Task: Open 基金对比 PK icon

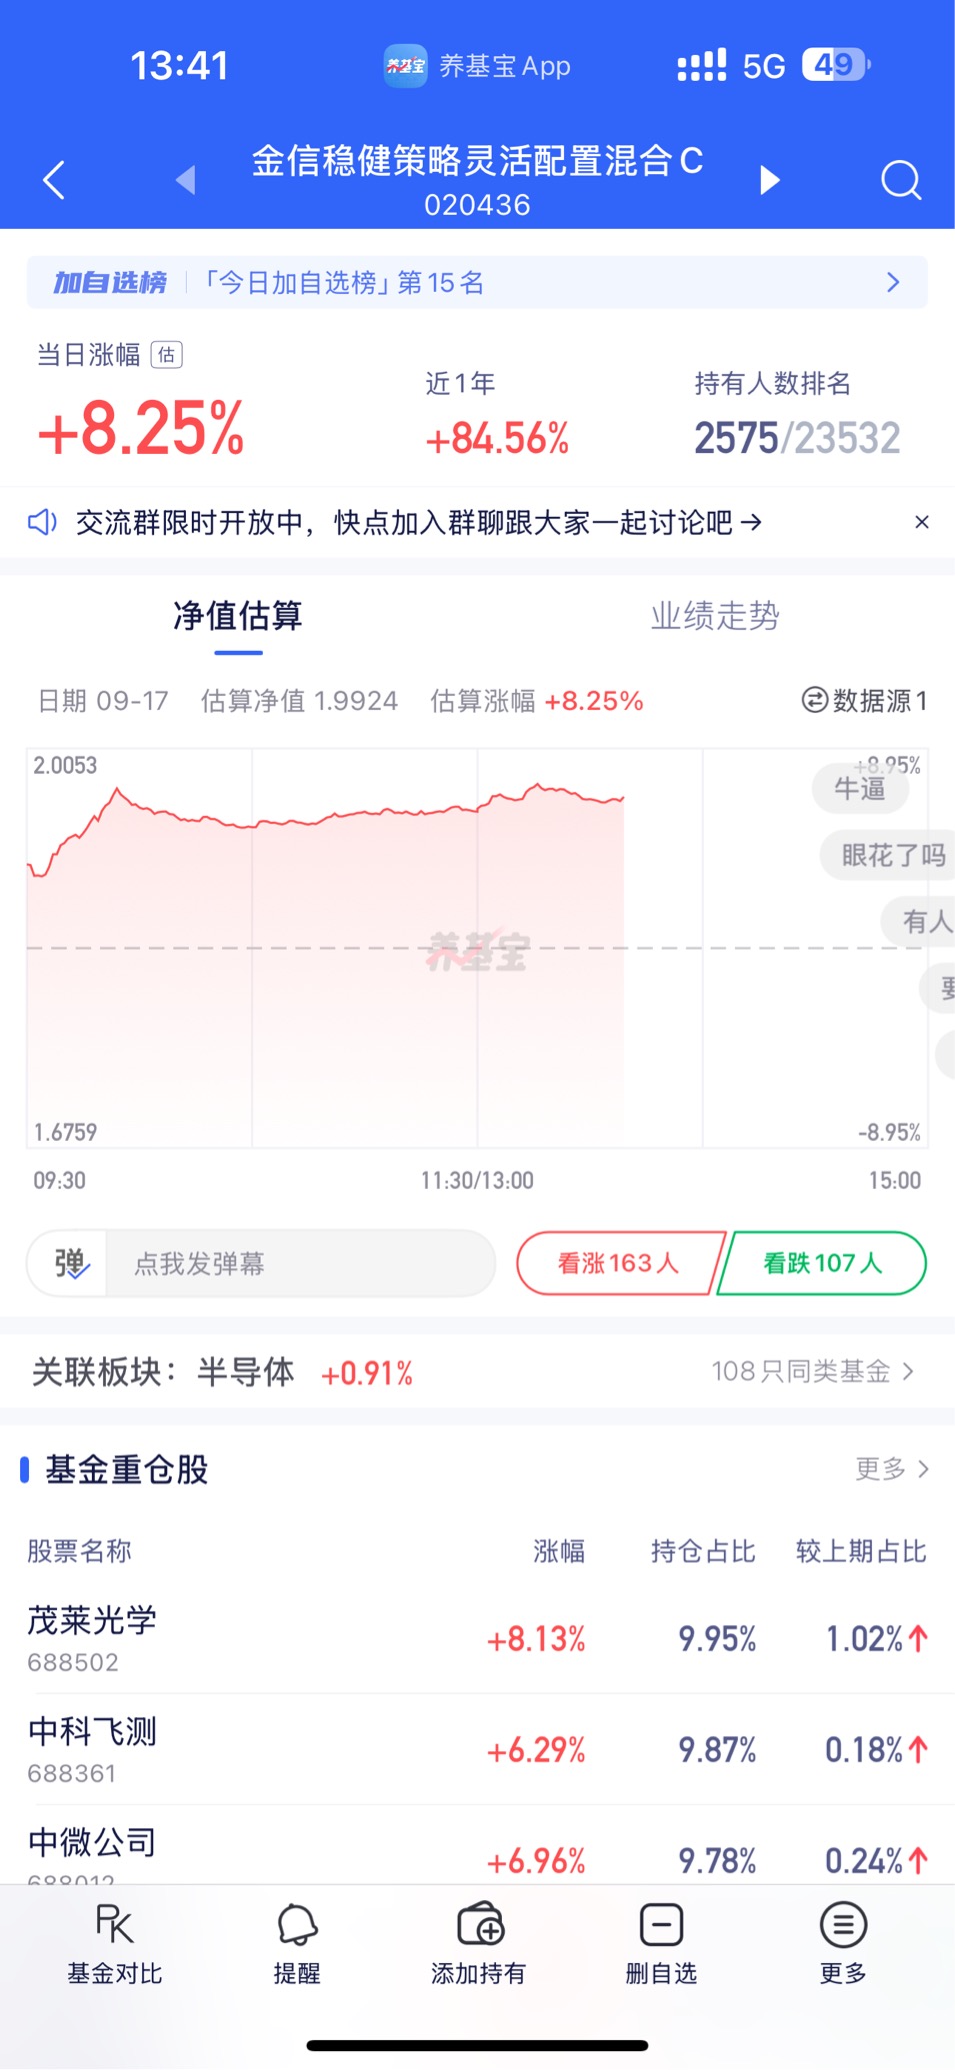Action: pos(114,1924)
